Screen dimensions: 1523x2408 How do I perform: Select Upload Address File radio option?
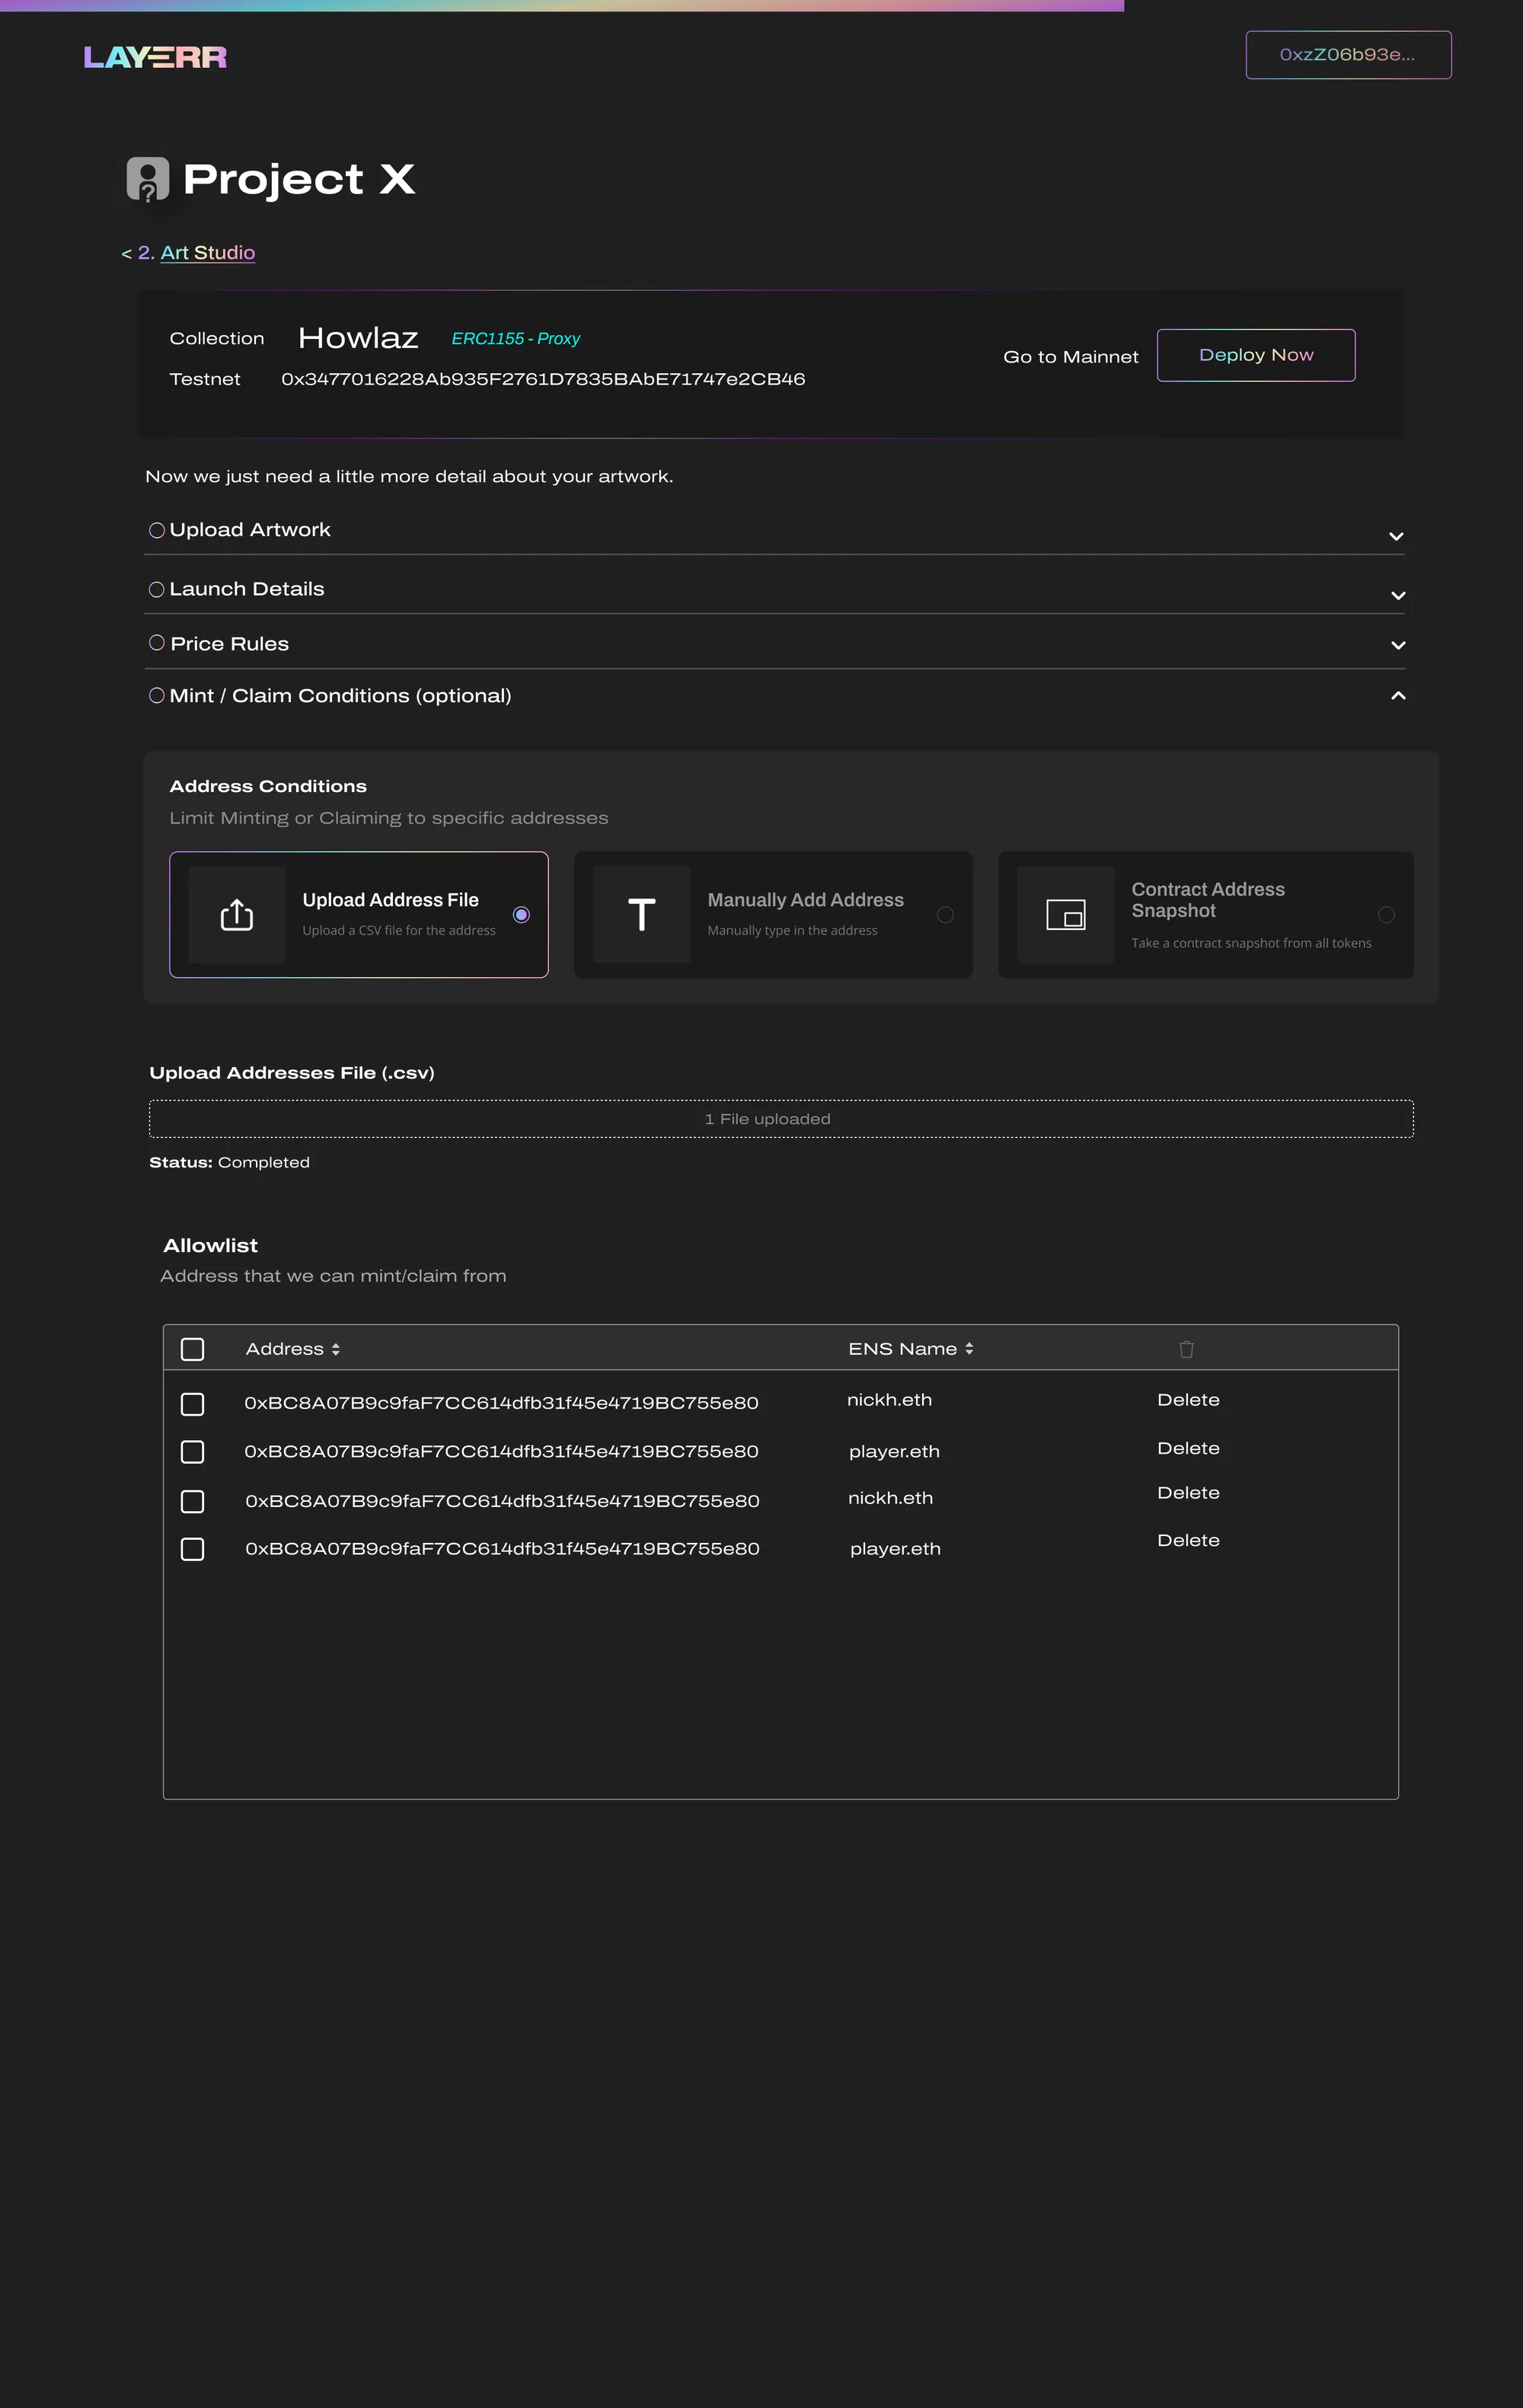click(x=521, y=915)
